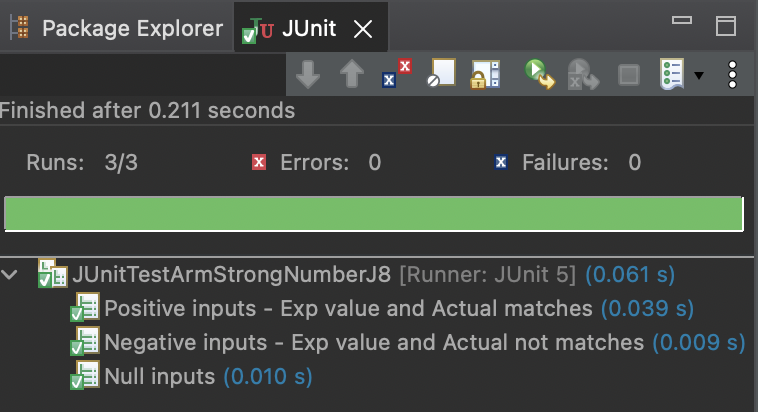Click the green test progress bar
Screen dimensions: 758x412
(x=373, y=214)
